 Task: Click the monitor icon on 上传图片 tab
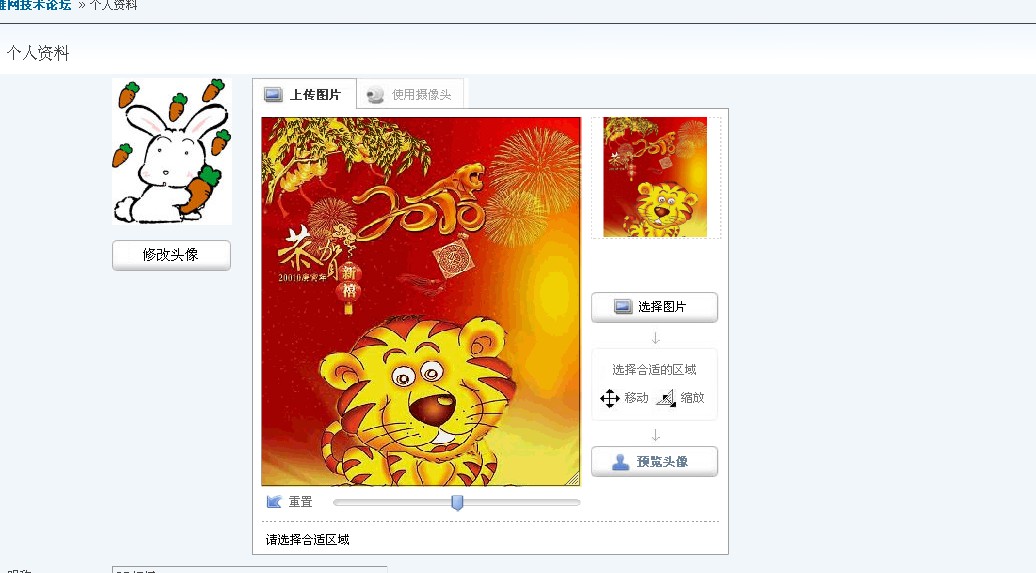point(273,95)
